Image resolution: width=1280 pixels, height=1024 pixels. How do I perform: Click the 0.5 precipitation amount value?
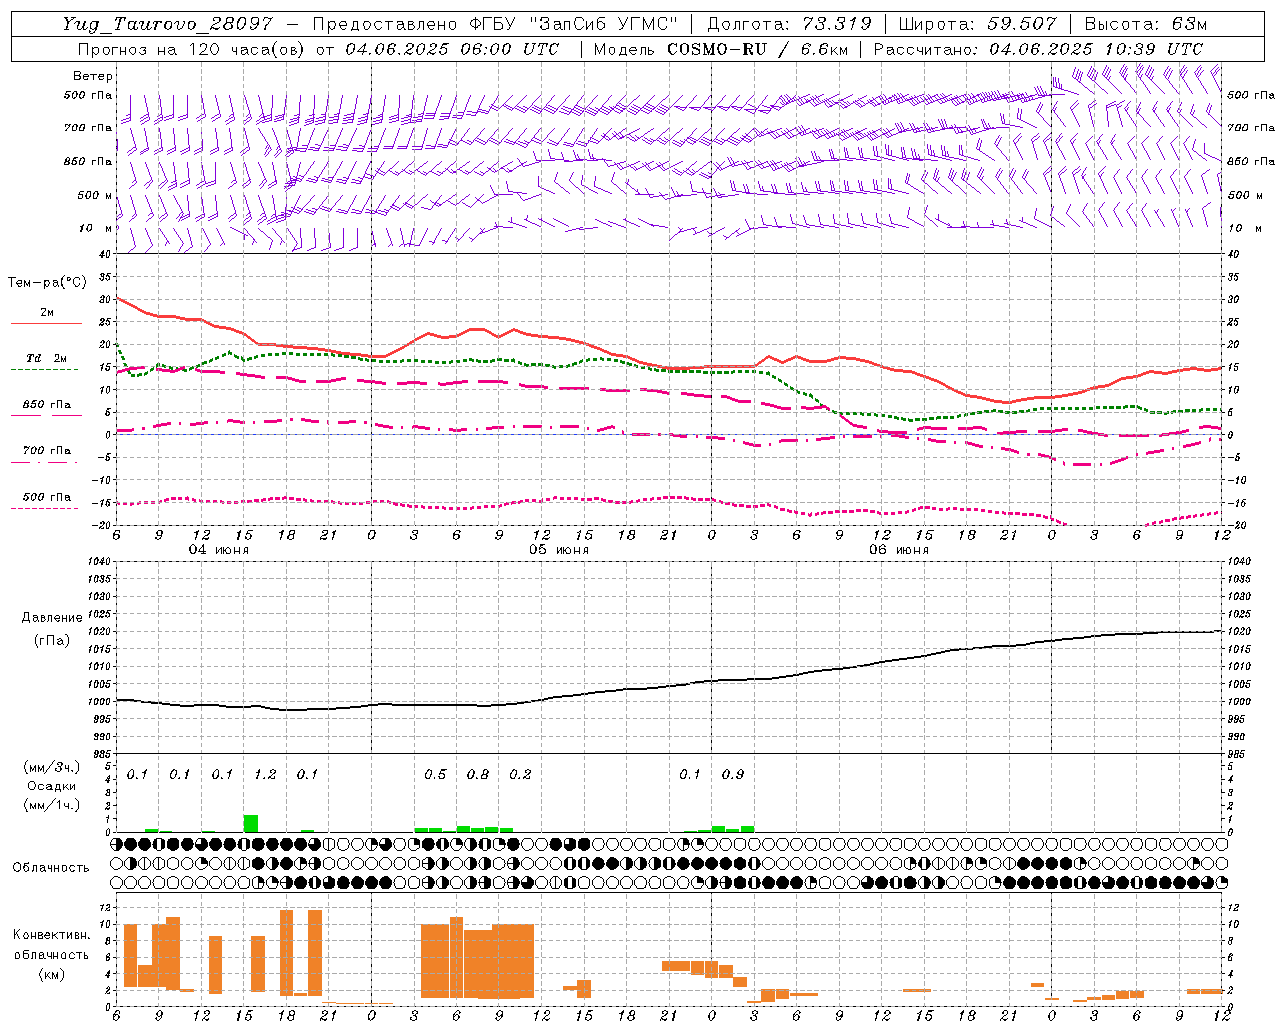435,774
